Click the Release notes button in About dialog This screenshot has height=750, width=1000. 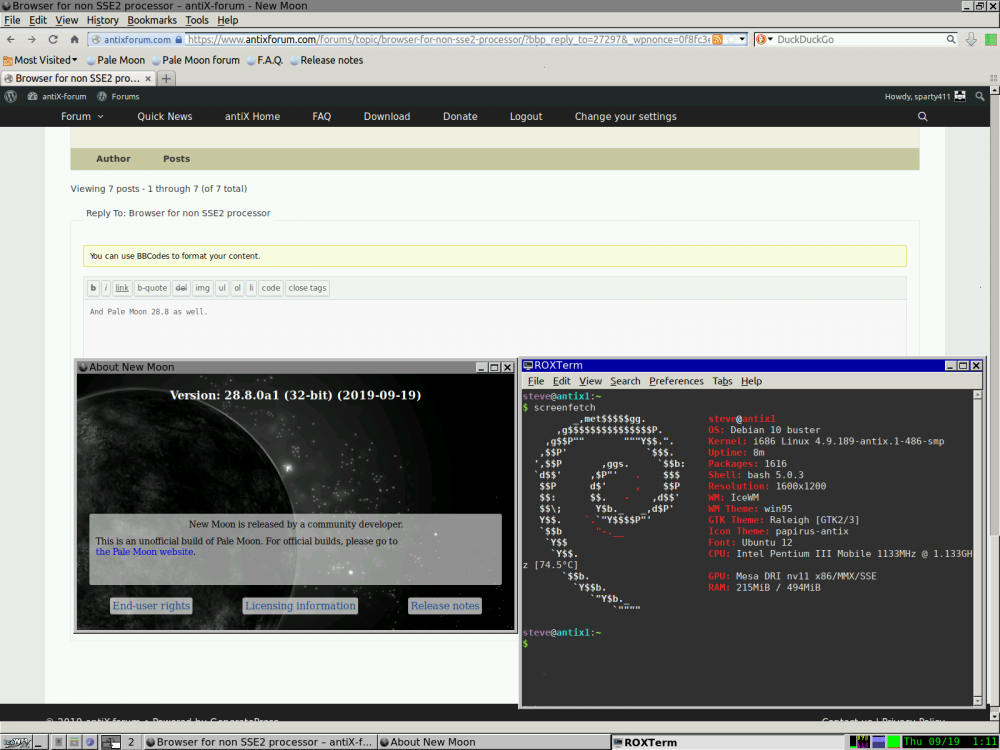(445, 606)
